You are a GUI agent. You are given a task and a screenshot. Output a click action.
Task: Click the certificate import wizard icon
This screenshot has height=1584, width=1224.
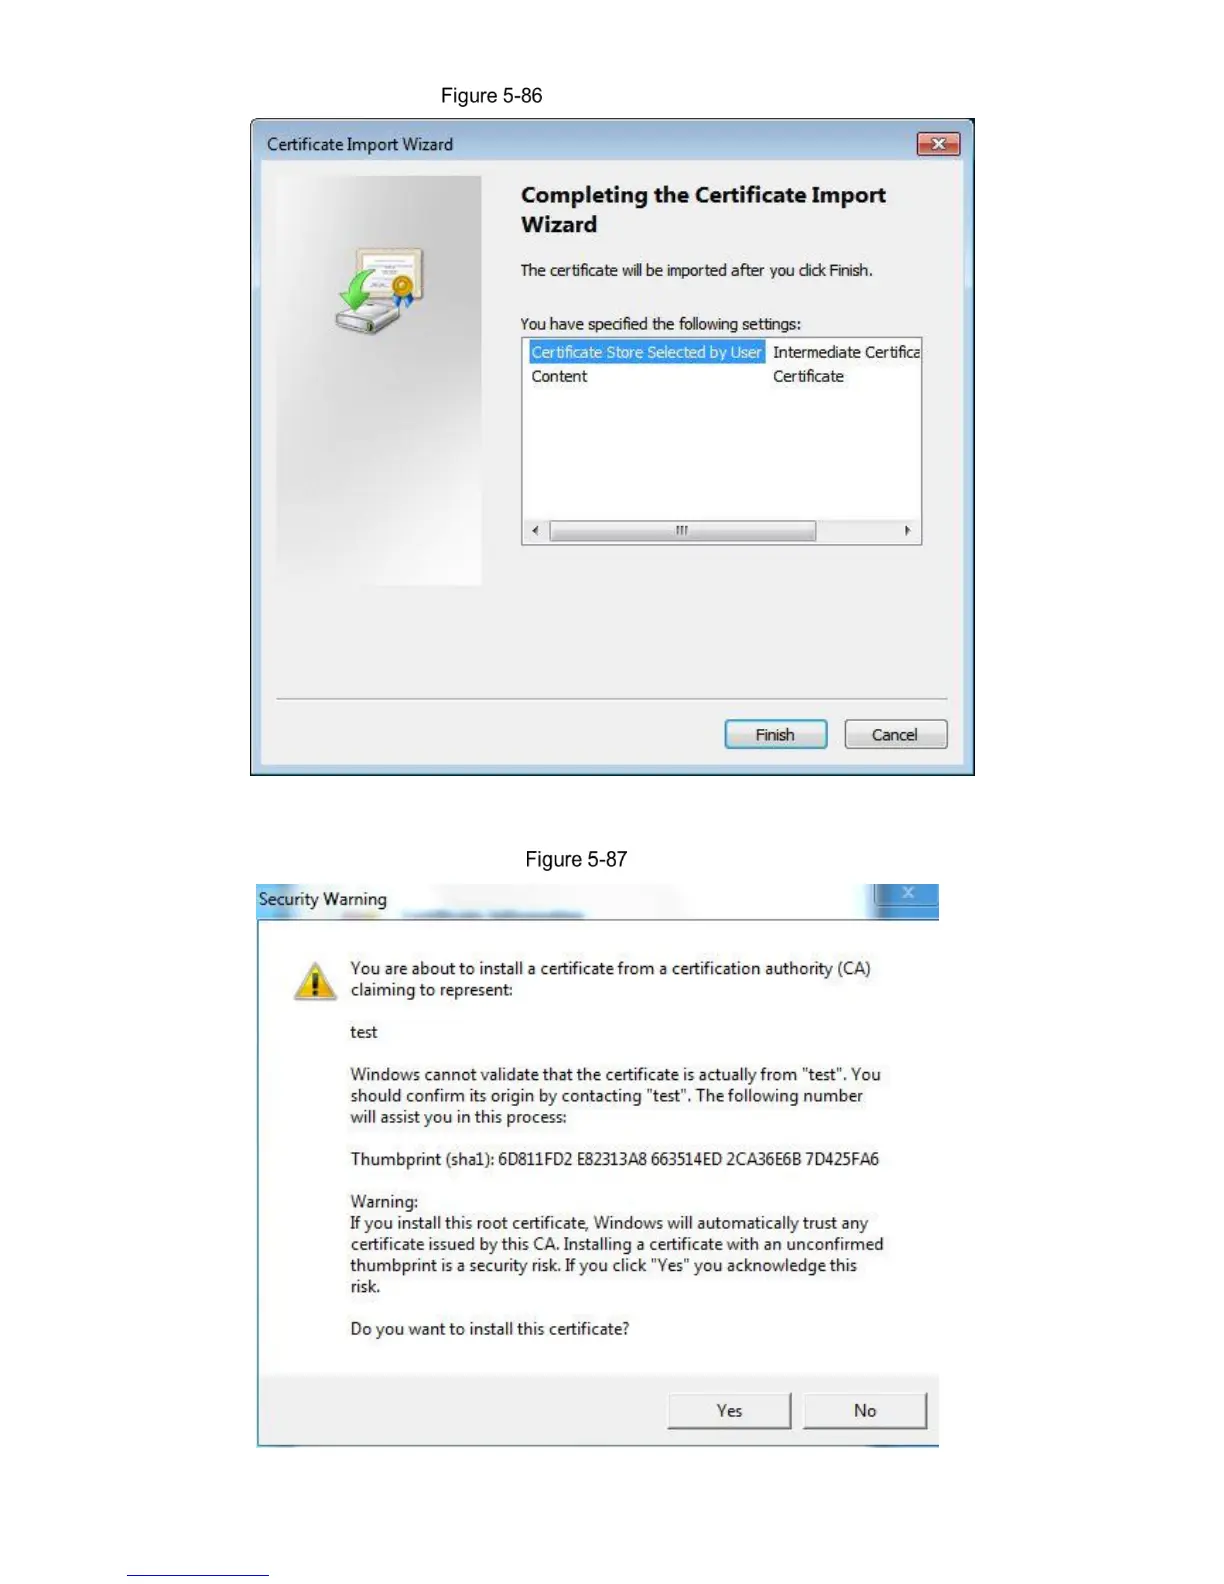coord(379,291)
